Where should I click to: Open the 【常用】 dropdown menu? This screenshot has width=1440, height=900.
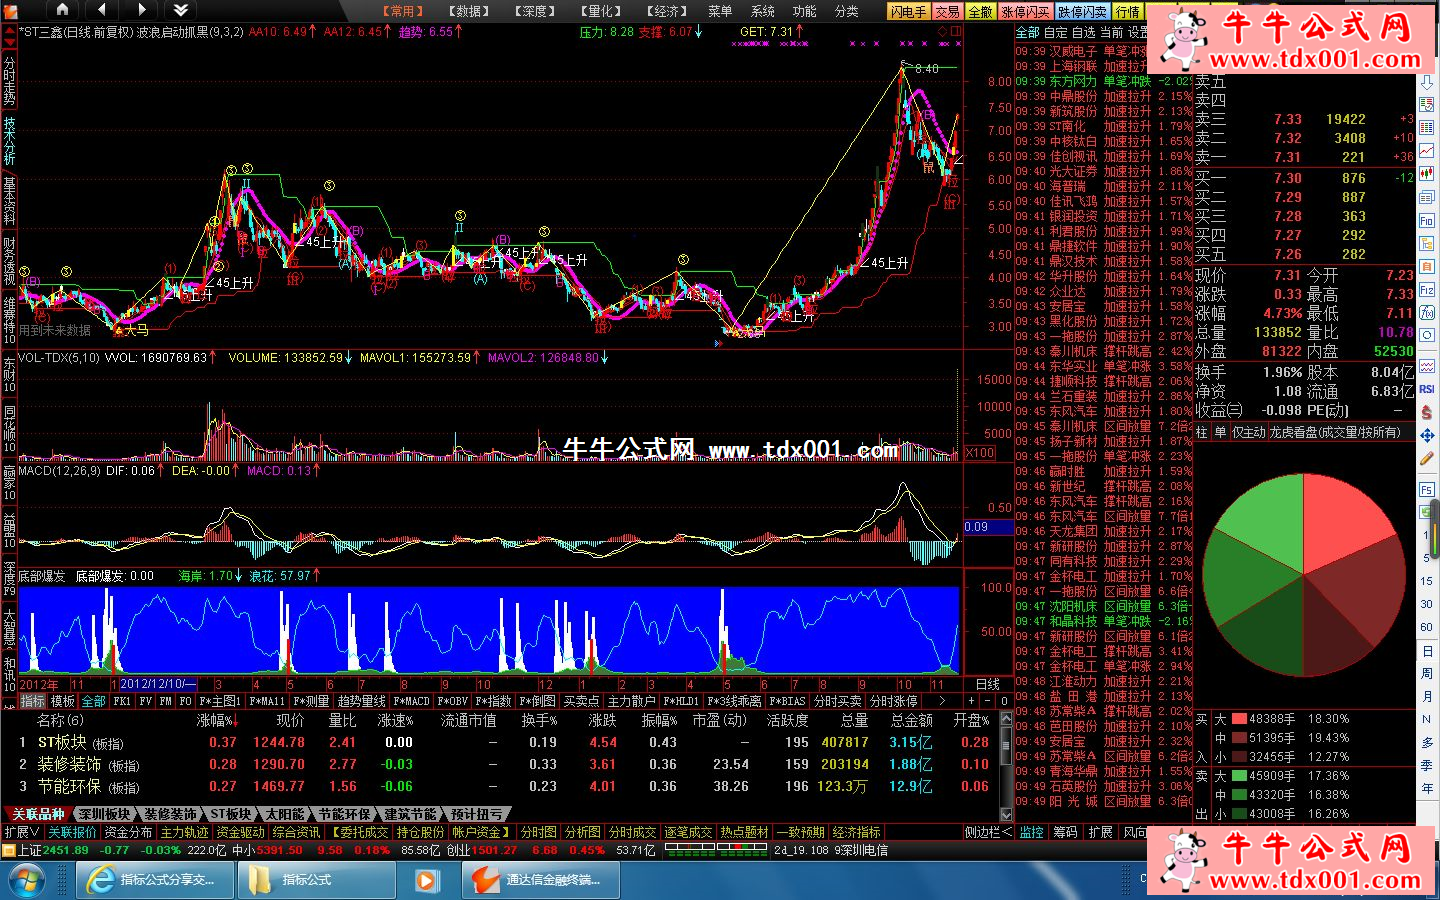[x=403, y=11]
